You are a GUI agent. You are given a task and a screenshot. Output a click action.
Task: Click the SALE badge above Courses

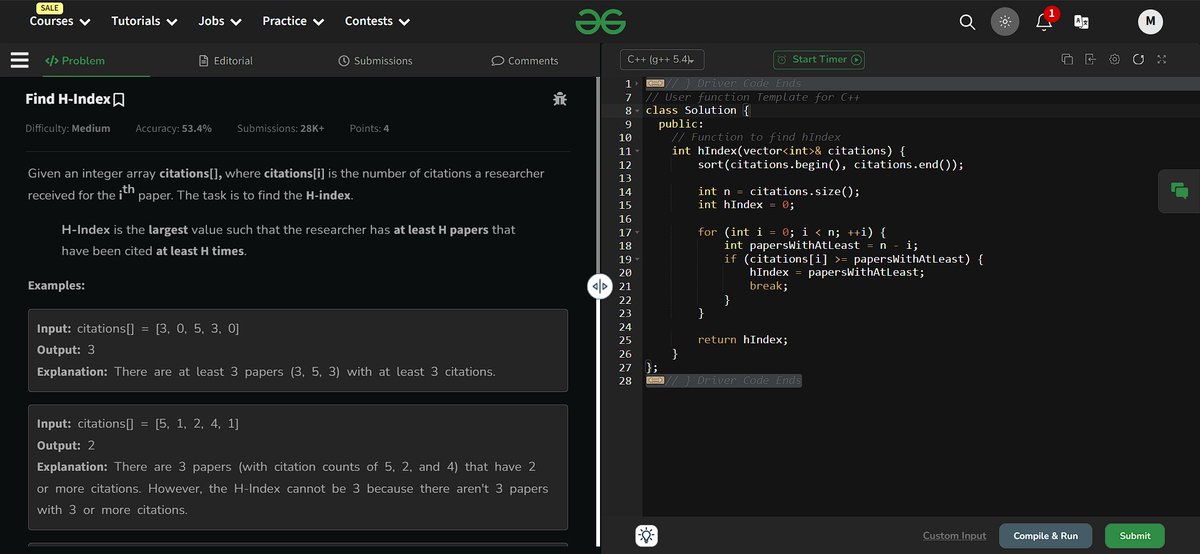pos(51,8)
